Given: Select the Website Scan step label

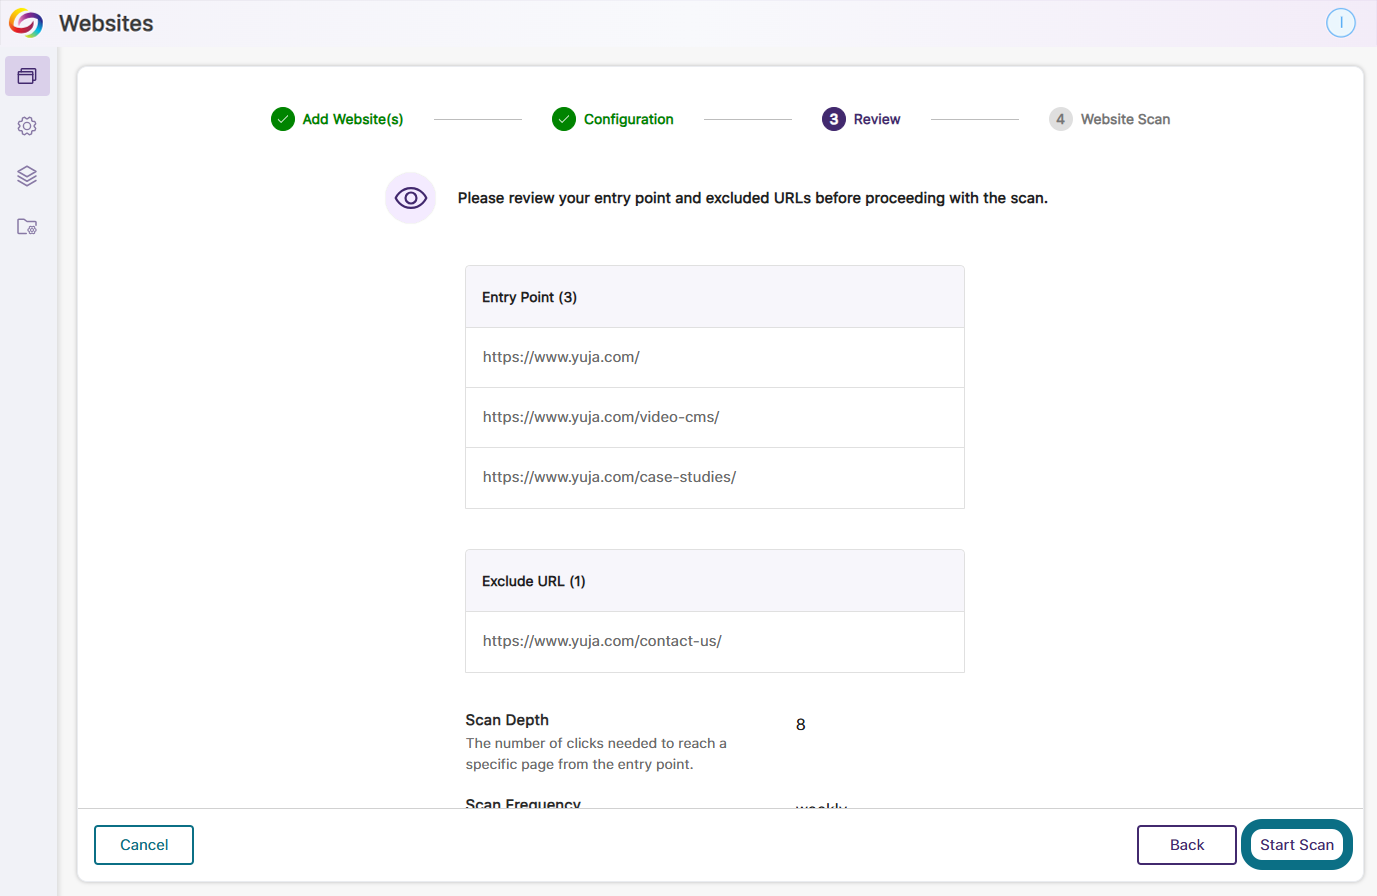Looking at the screenshot, I should (x=1125, y=119).
